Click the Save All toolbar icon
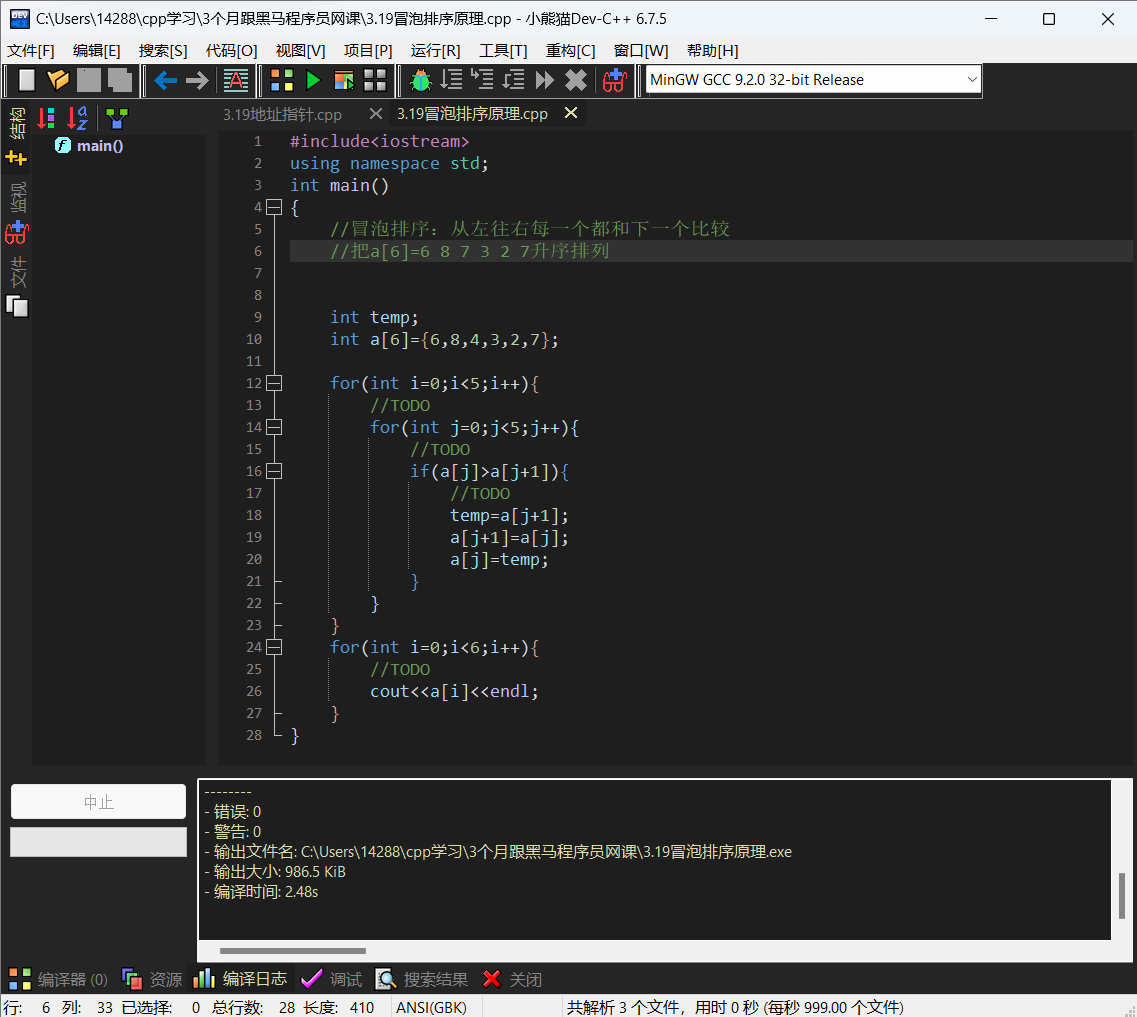Screen dimensions: 1137x1017 click(120, 80)
